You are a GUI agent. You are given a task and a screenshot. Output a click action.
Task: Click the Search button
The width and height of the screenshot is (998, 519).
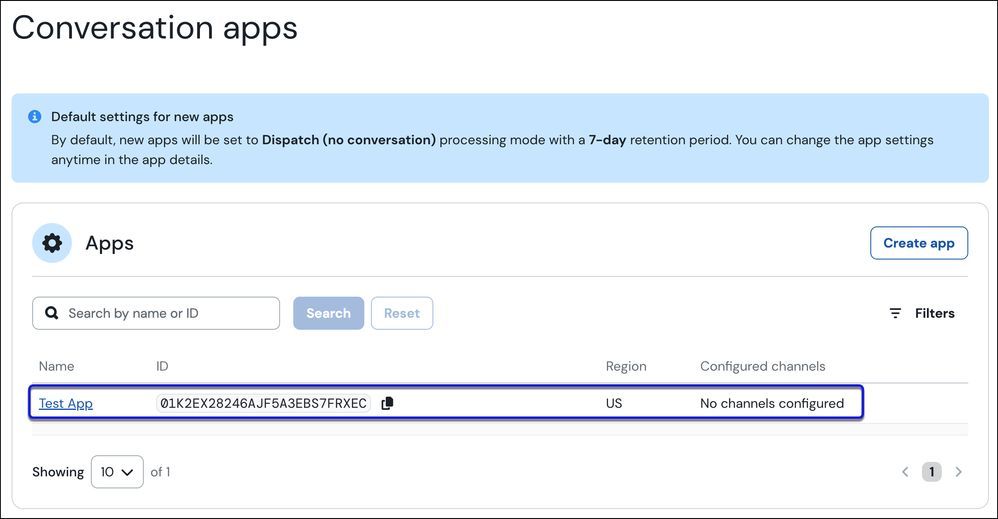(328, 313)
